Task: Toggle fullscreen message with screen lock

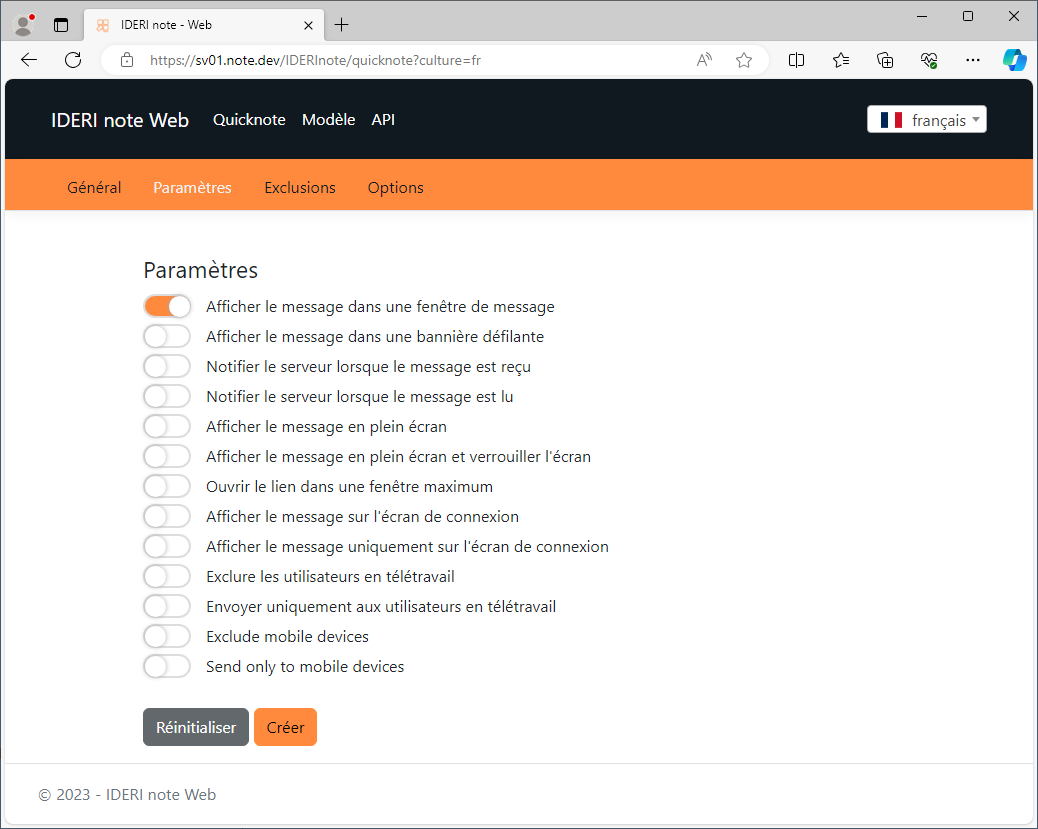Action: (x=167, y=456)
